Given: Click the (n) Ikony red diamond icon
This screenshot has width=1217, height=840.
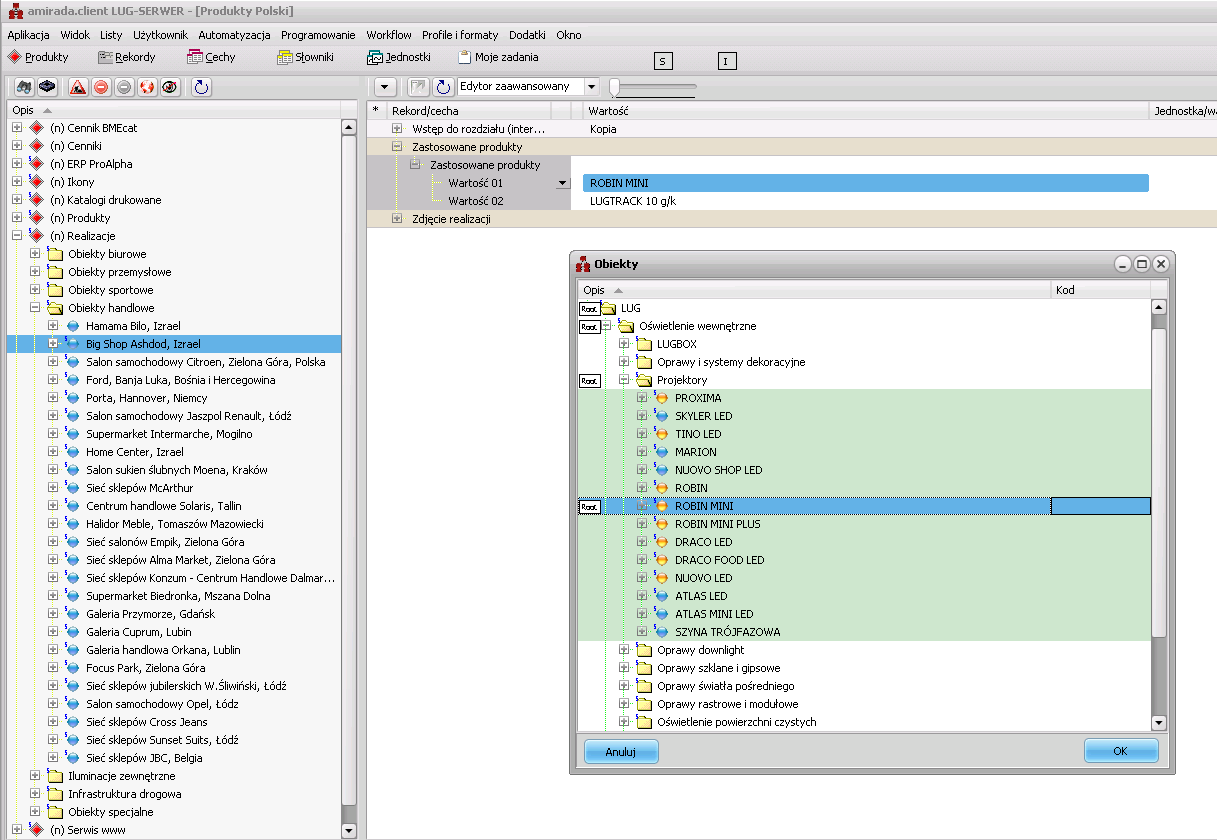Looking at the screenshot, I should click(x=37, y=182).
